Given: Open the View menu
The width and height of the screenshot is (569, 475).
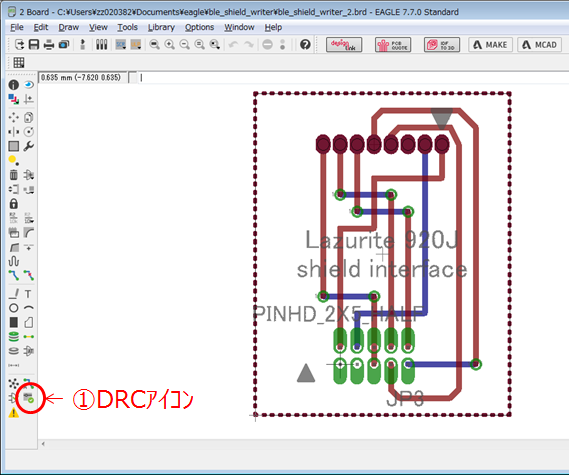Looking at the screenshot, I should pyautogui.click(x=98, y=27).
